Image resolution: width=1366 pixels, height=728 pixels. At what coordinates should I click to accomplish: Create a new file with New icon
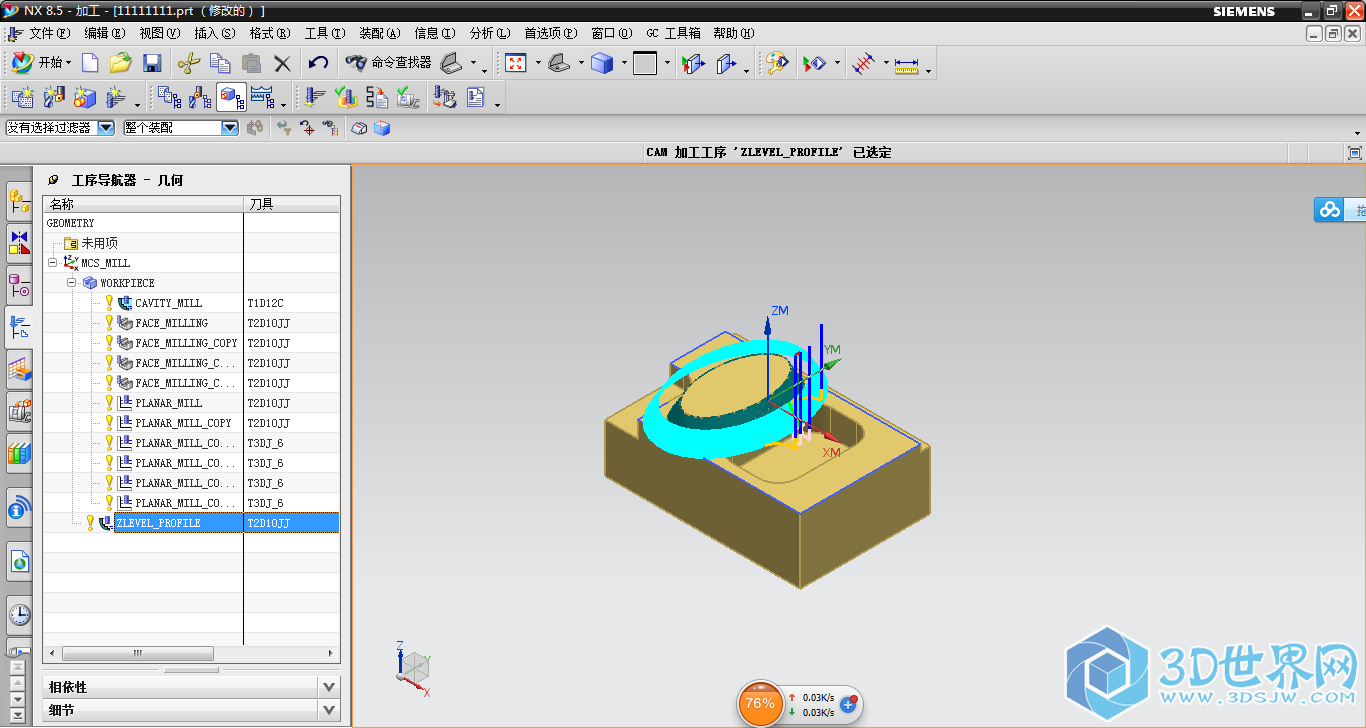90,63
